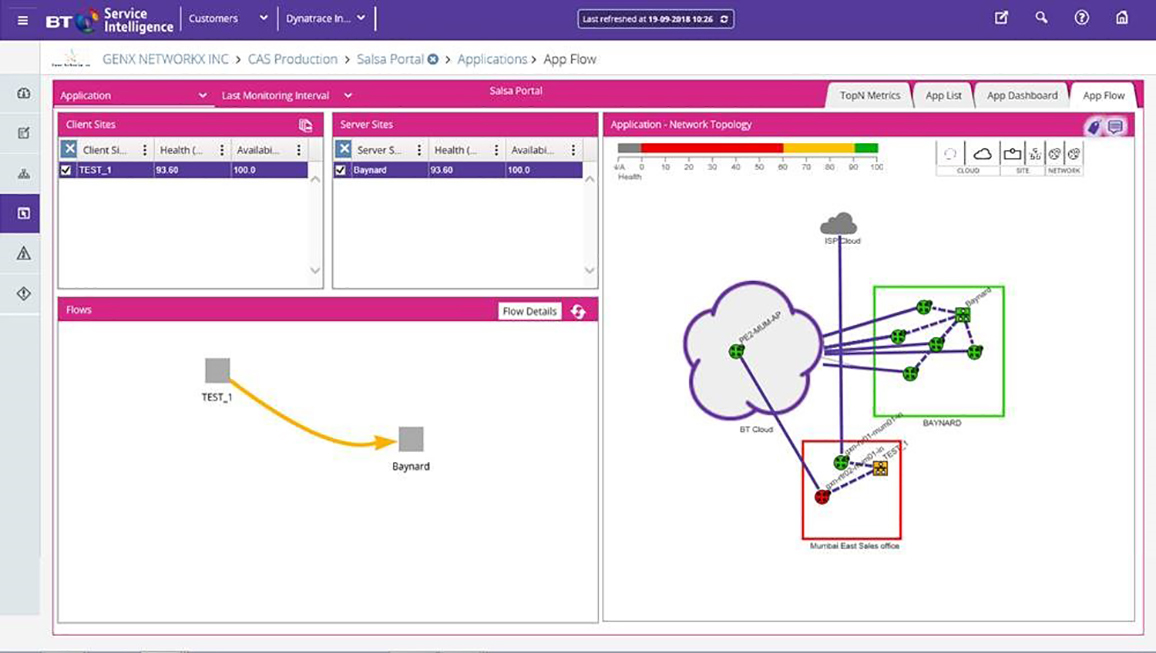Expand the Dynatrace In... dropdown

(x=325, y=18)
